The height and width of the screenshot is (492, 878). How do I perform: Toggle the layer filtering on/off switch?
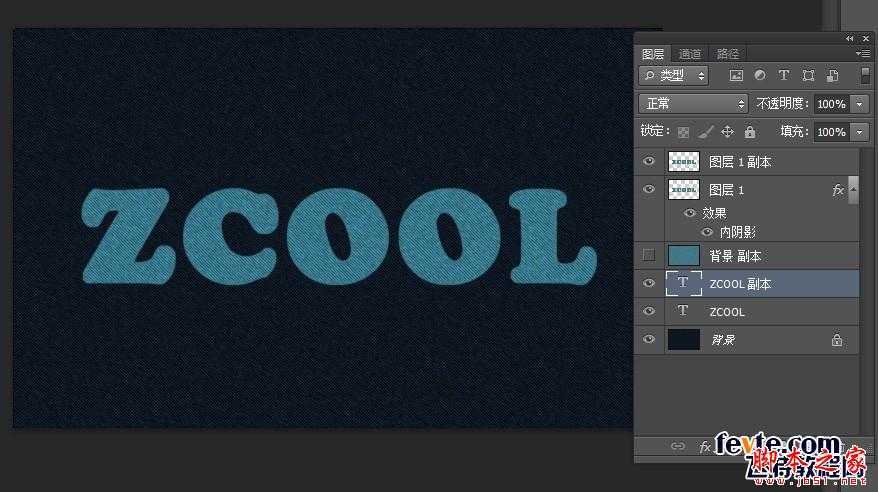(x=865, y=76)
